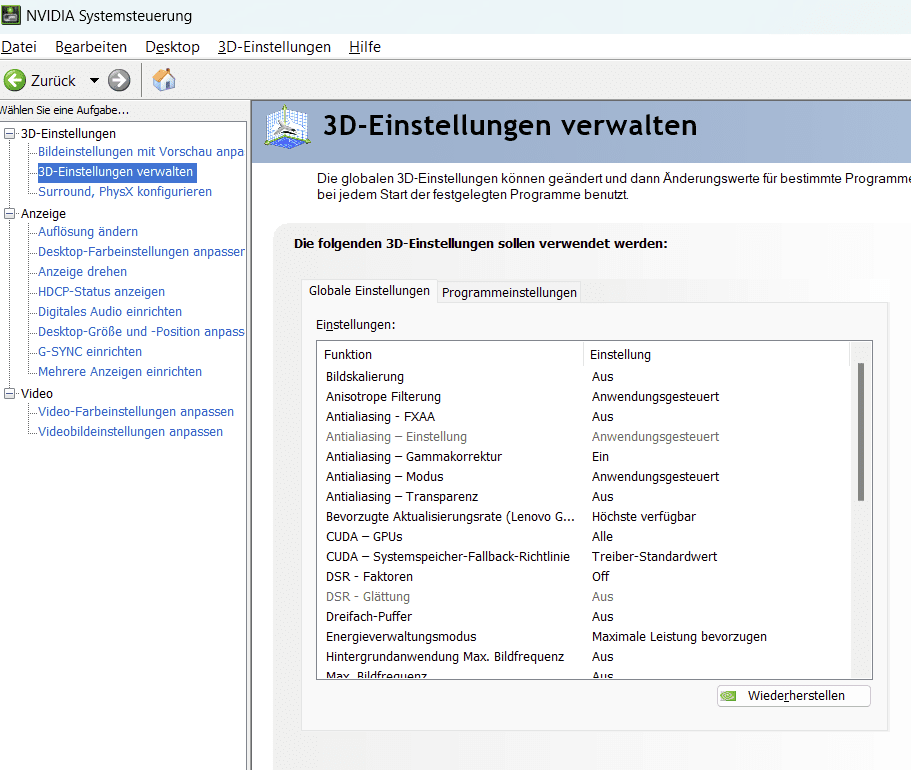Open the Hilfe menu

pyautogui.click(x=365, y=47)
